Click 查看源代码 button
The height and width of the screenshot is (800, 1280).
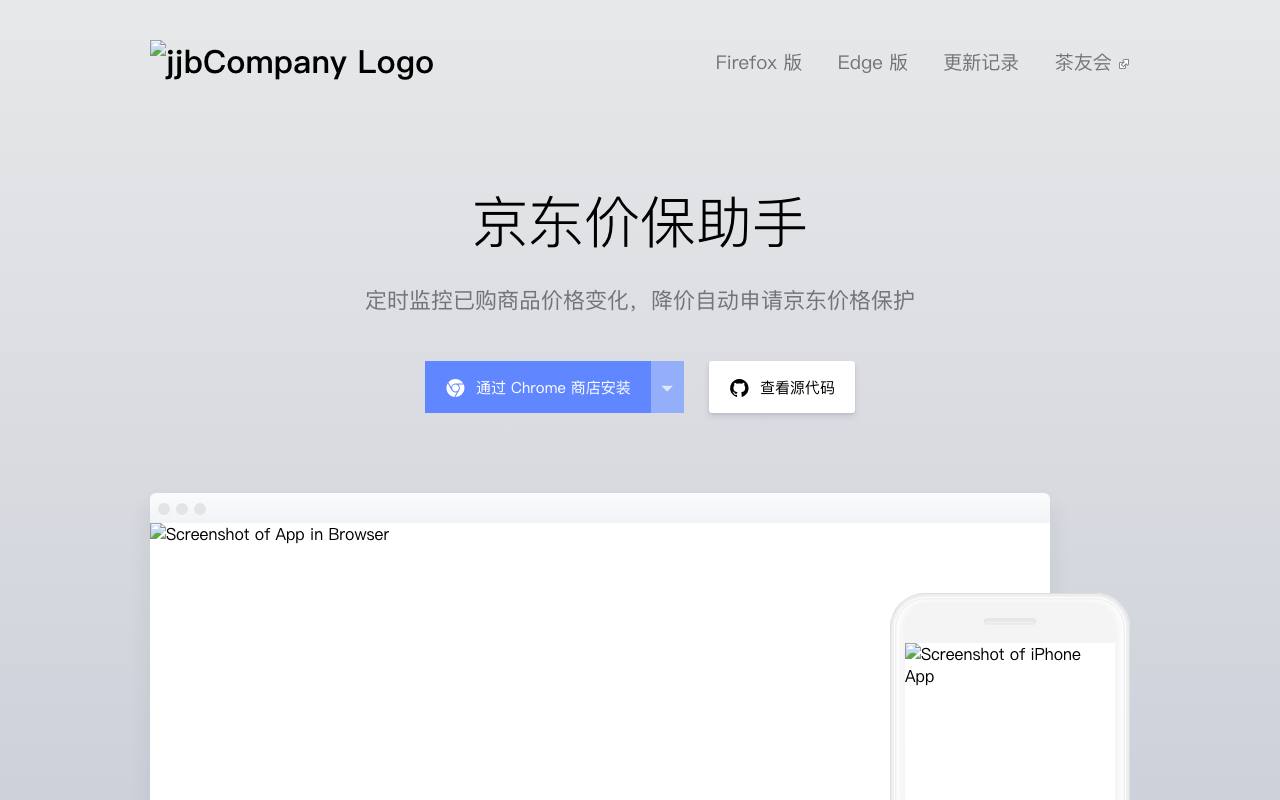[782, 387]
